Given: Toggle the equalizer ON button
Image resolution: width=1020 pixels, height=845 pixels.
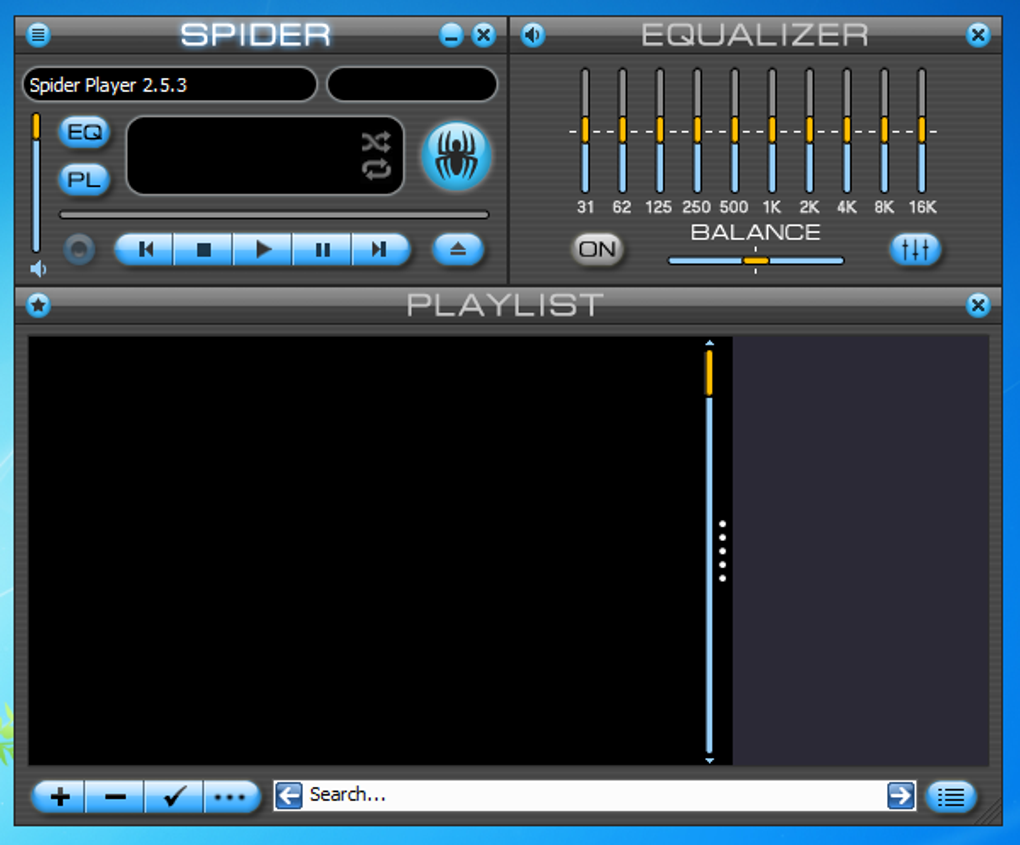Looking at the screenshot, I should pos(597,249).
